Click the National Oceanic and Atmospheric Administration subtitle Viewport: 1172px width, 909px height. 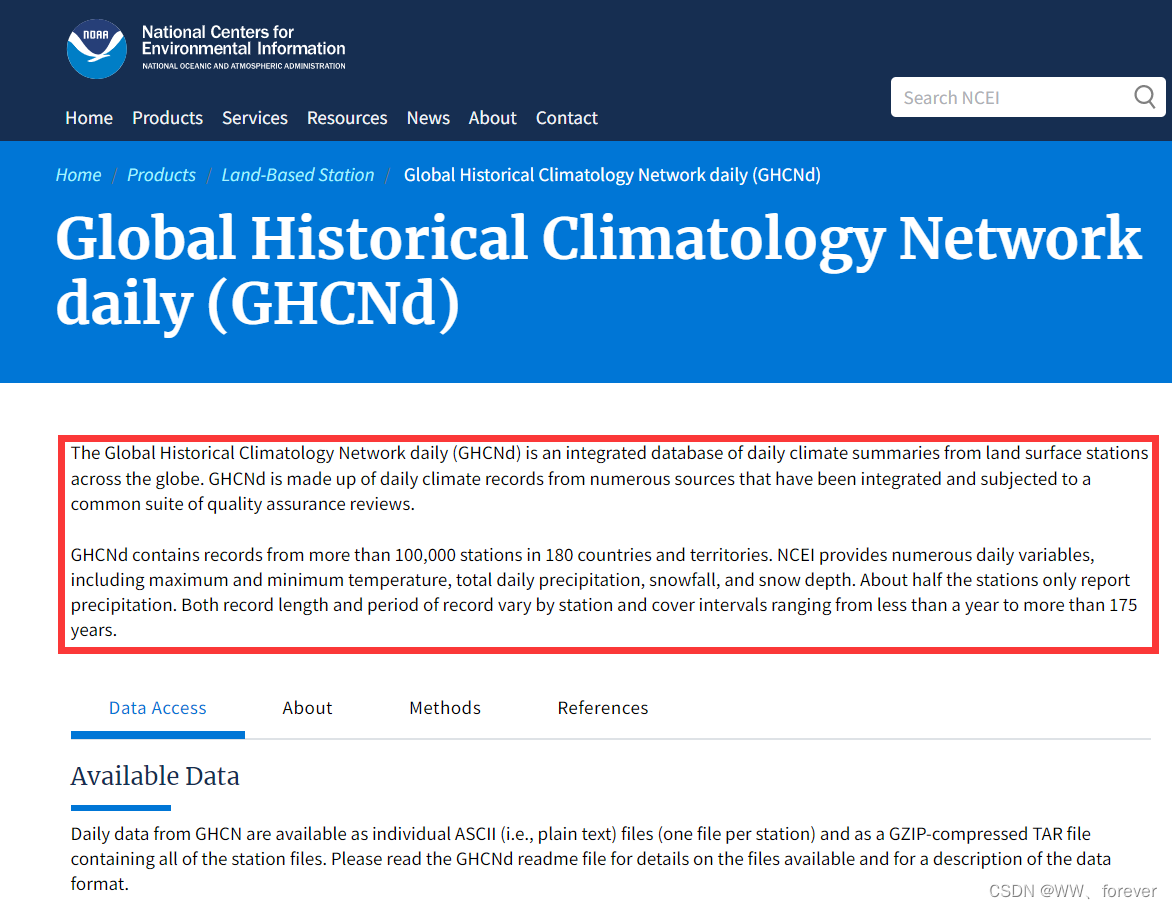point(244,66)
